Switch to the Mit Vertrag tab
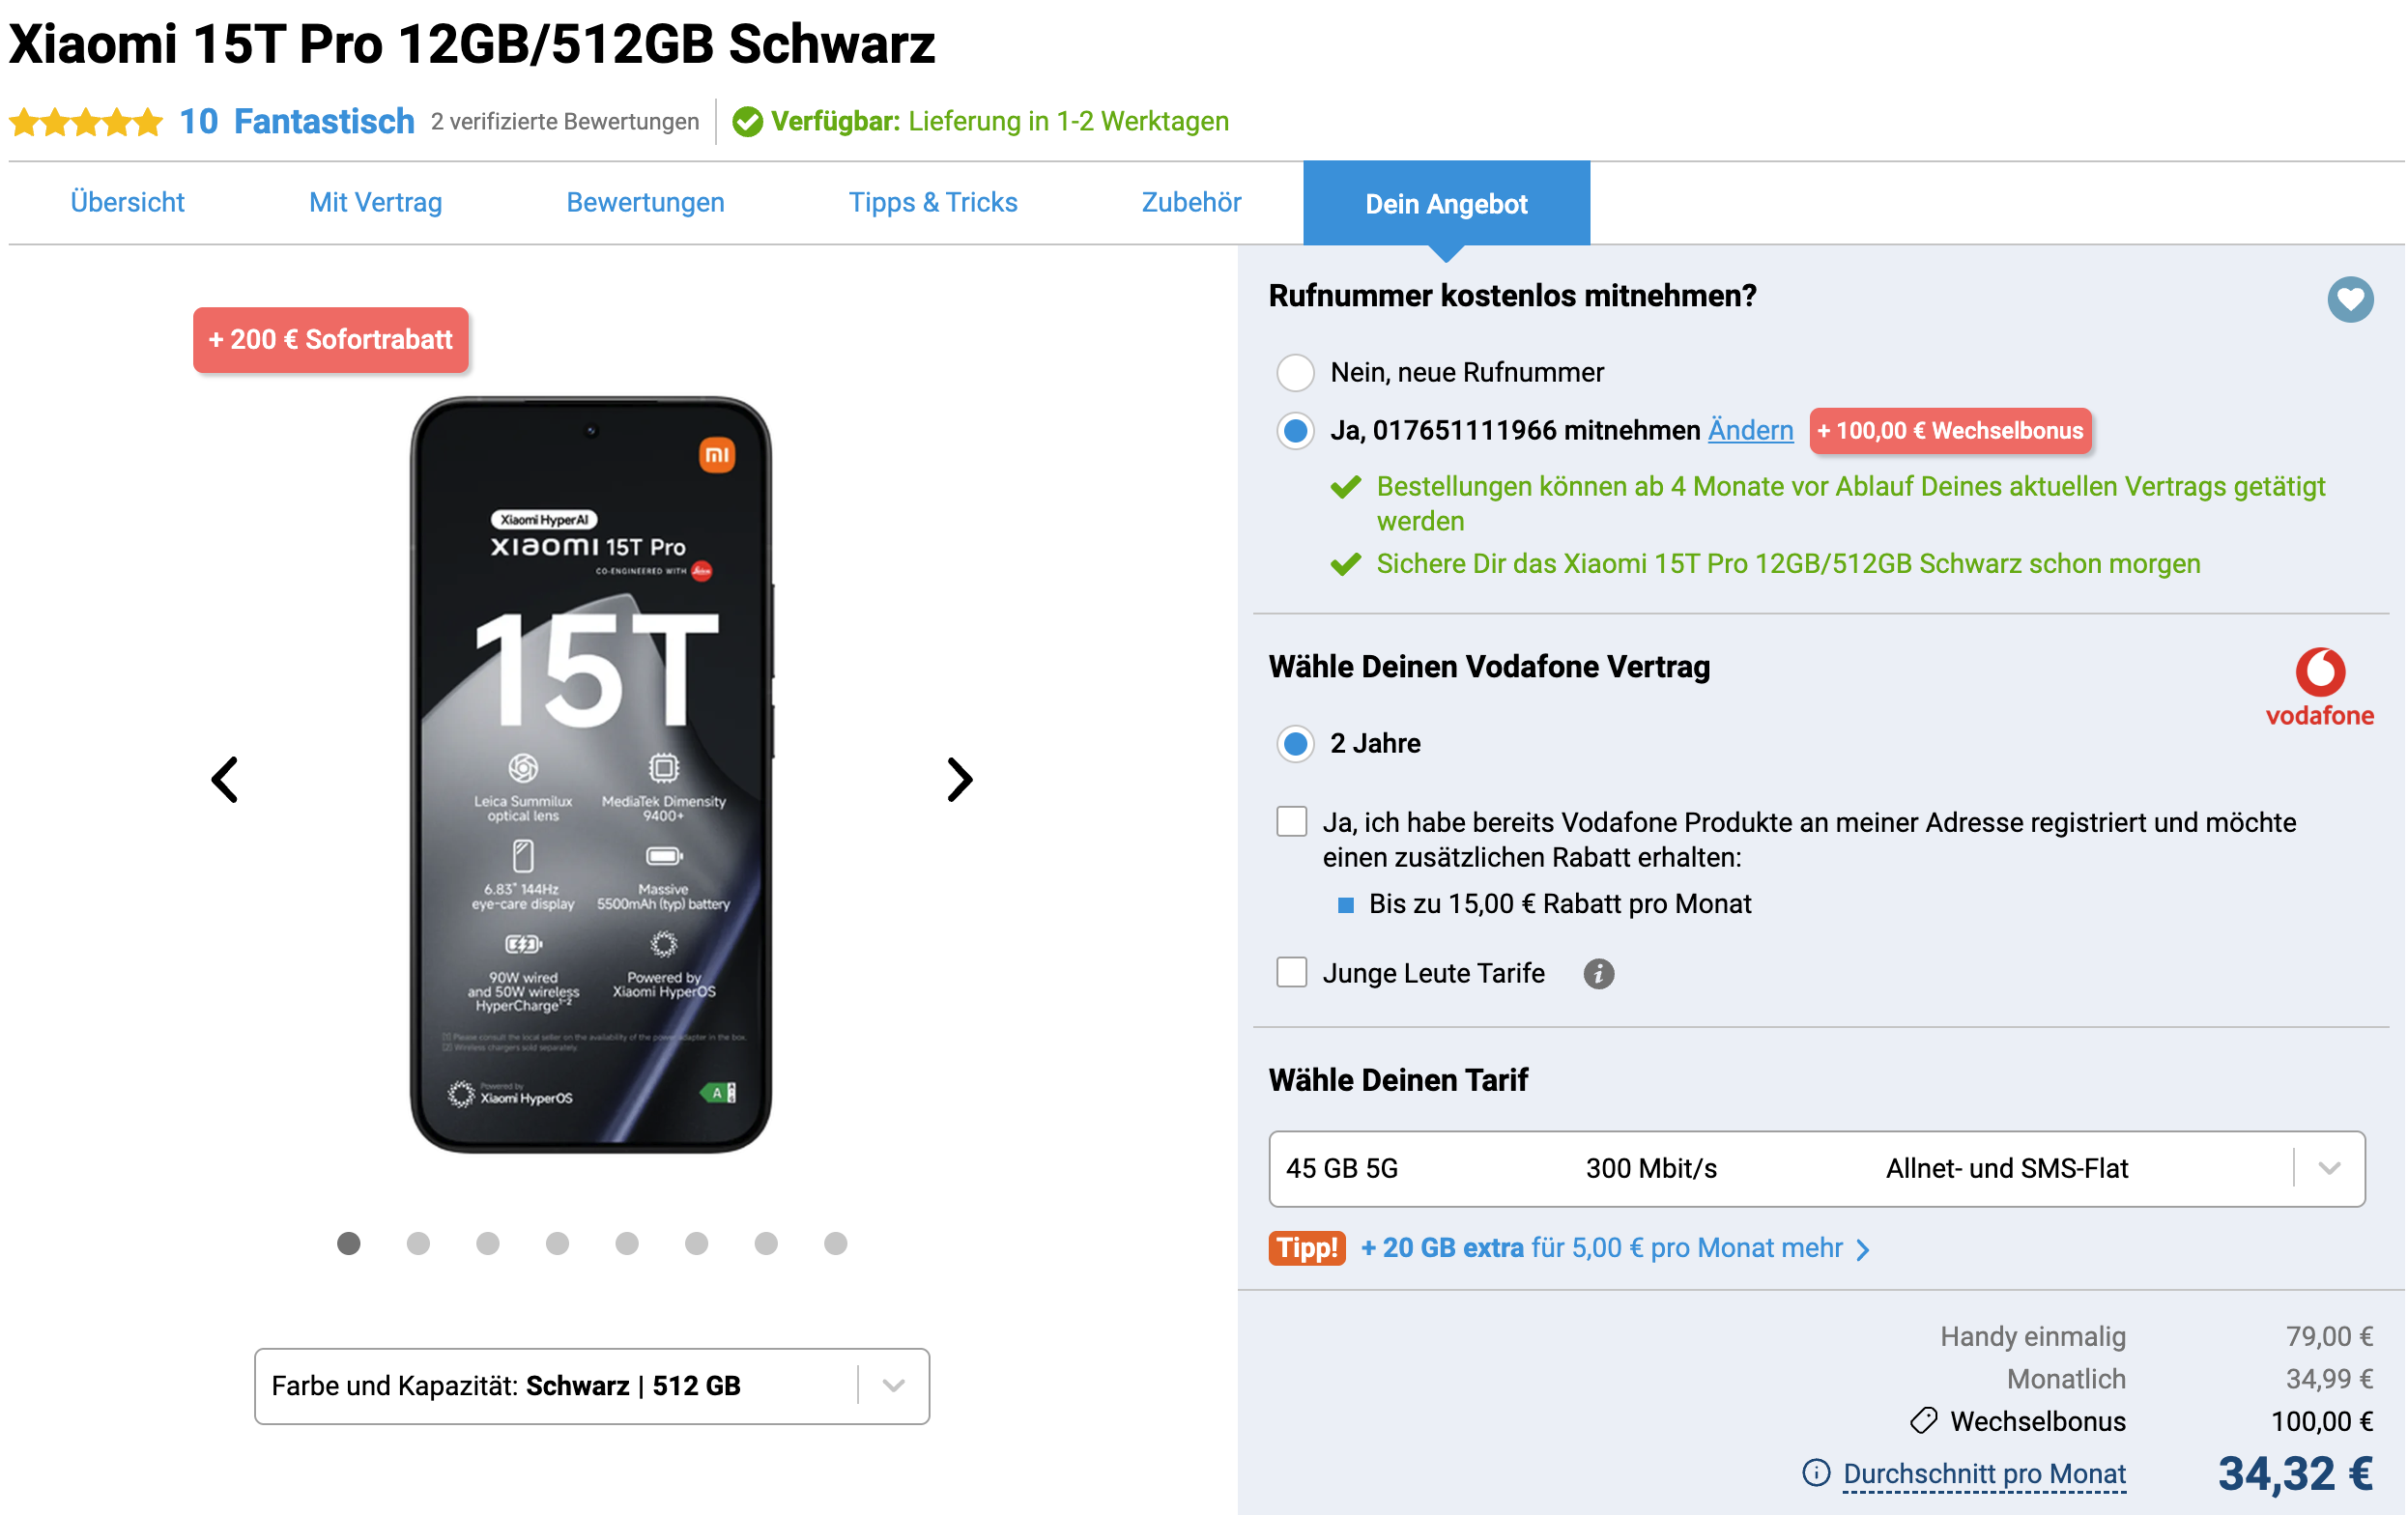The image size is (2408, 1515). (x=375, y=202)
